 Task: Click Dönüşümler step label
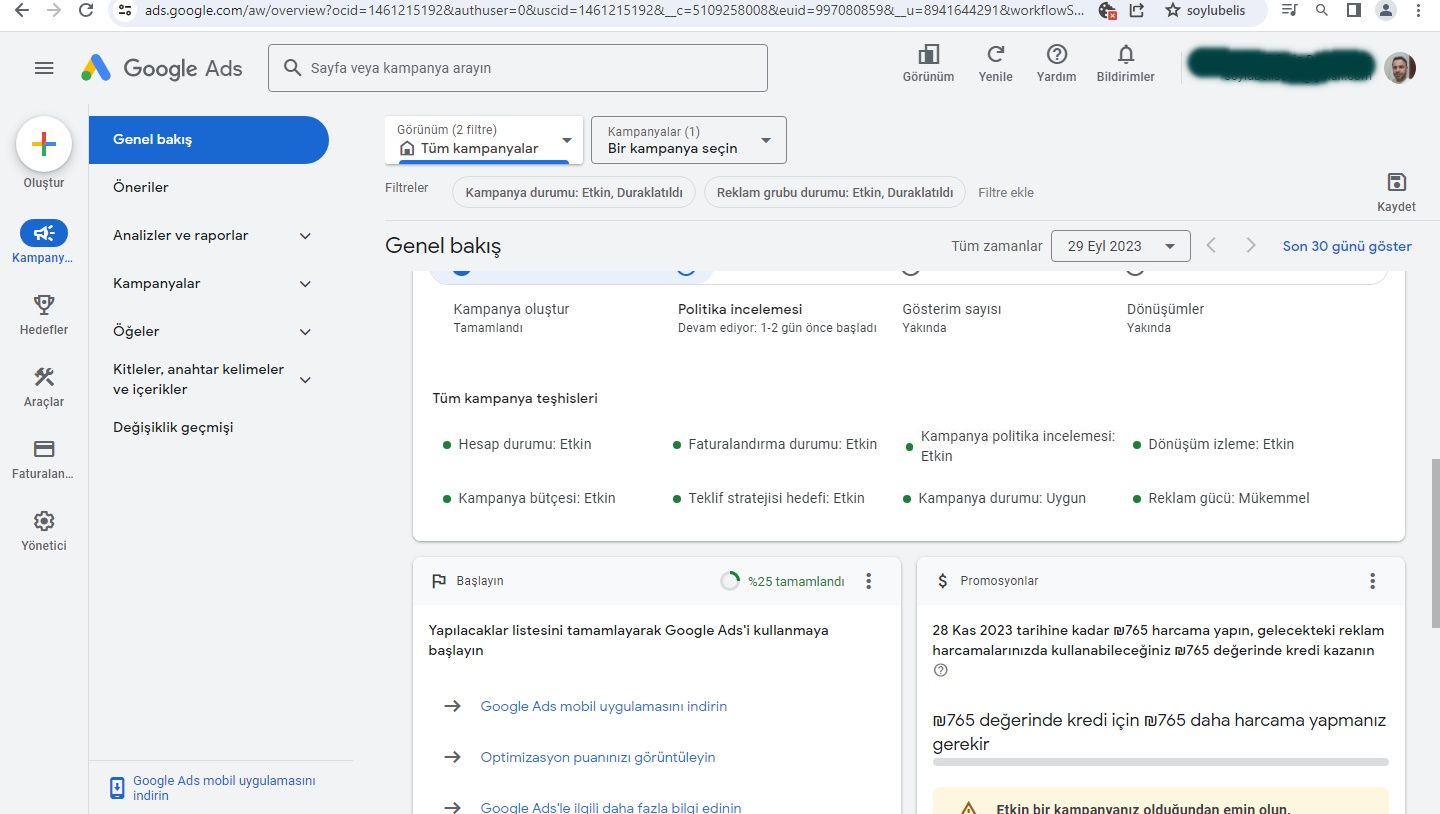coord(1165,309)
